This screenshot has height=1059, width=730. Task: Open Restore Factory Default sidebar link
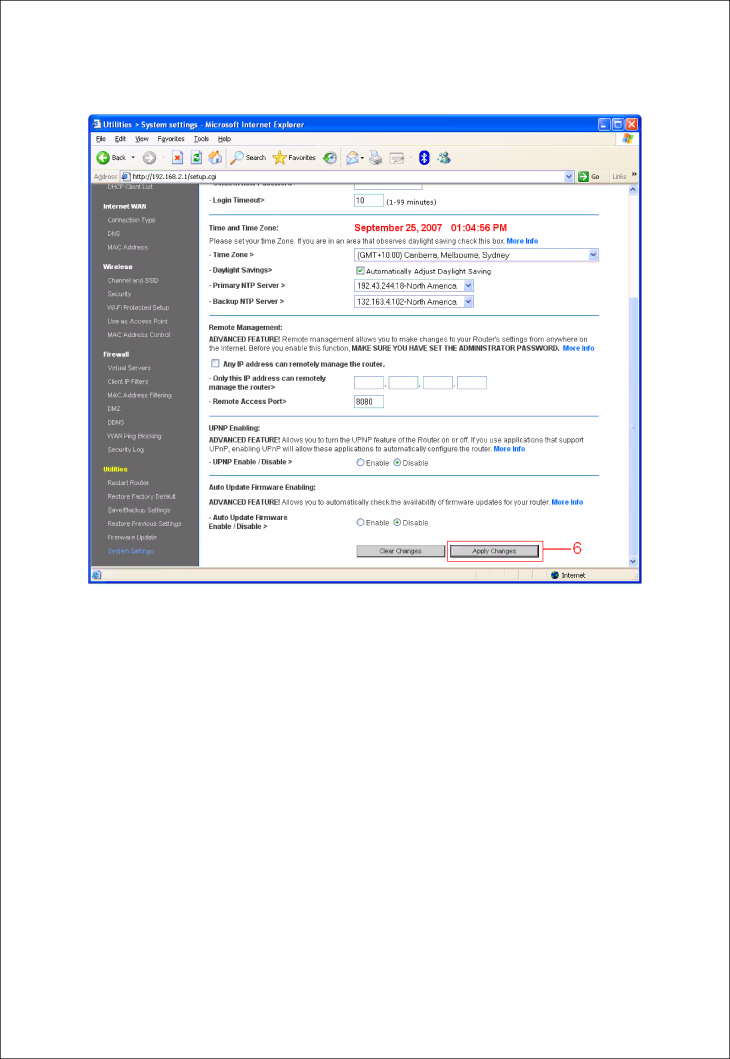coord(141,496)
